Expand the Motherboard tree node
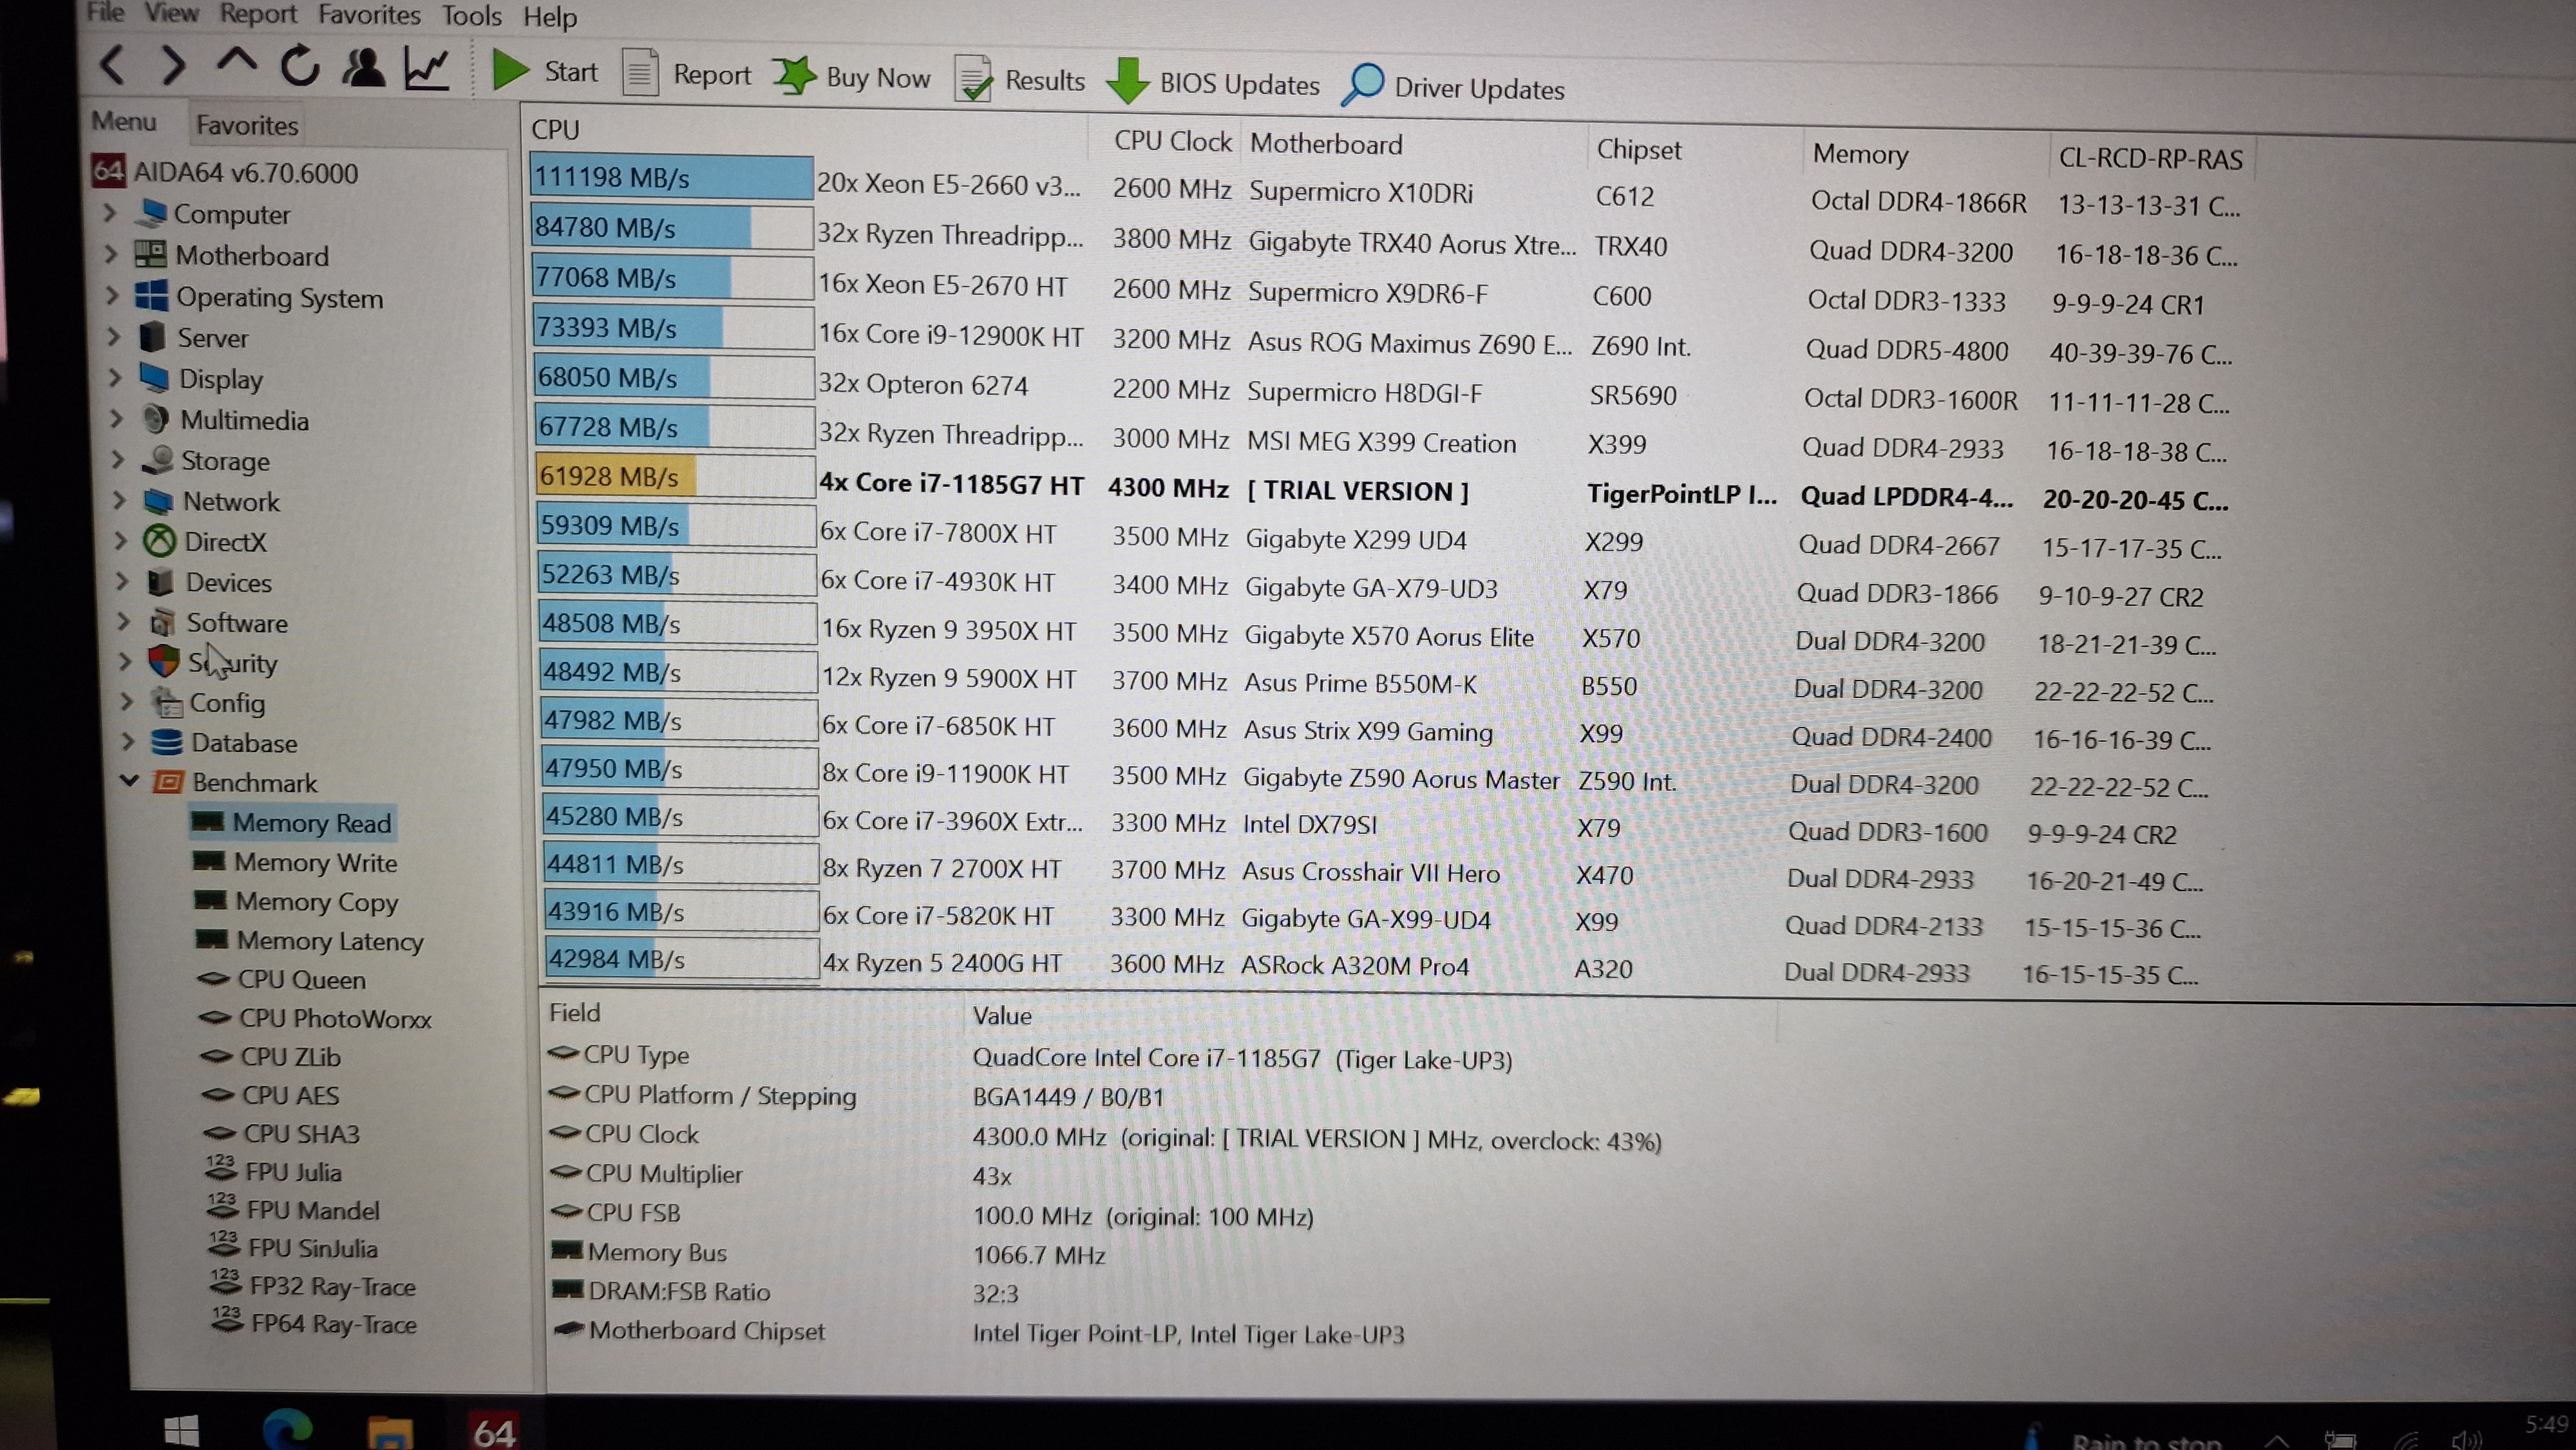Screen dimensions: 2576x1450 coord(111,254)
